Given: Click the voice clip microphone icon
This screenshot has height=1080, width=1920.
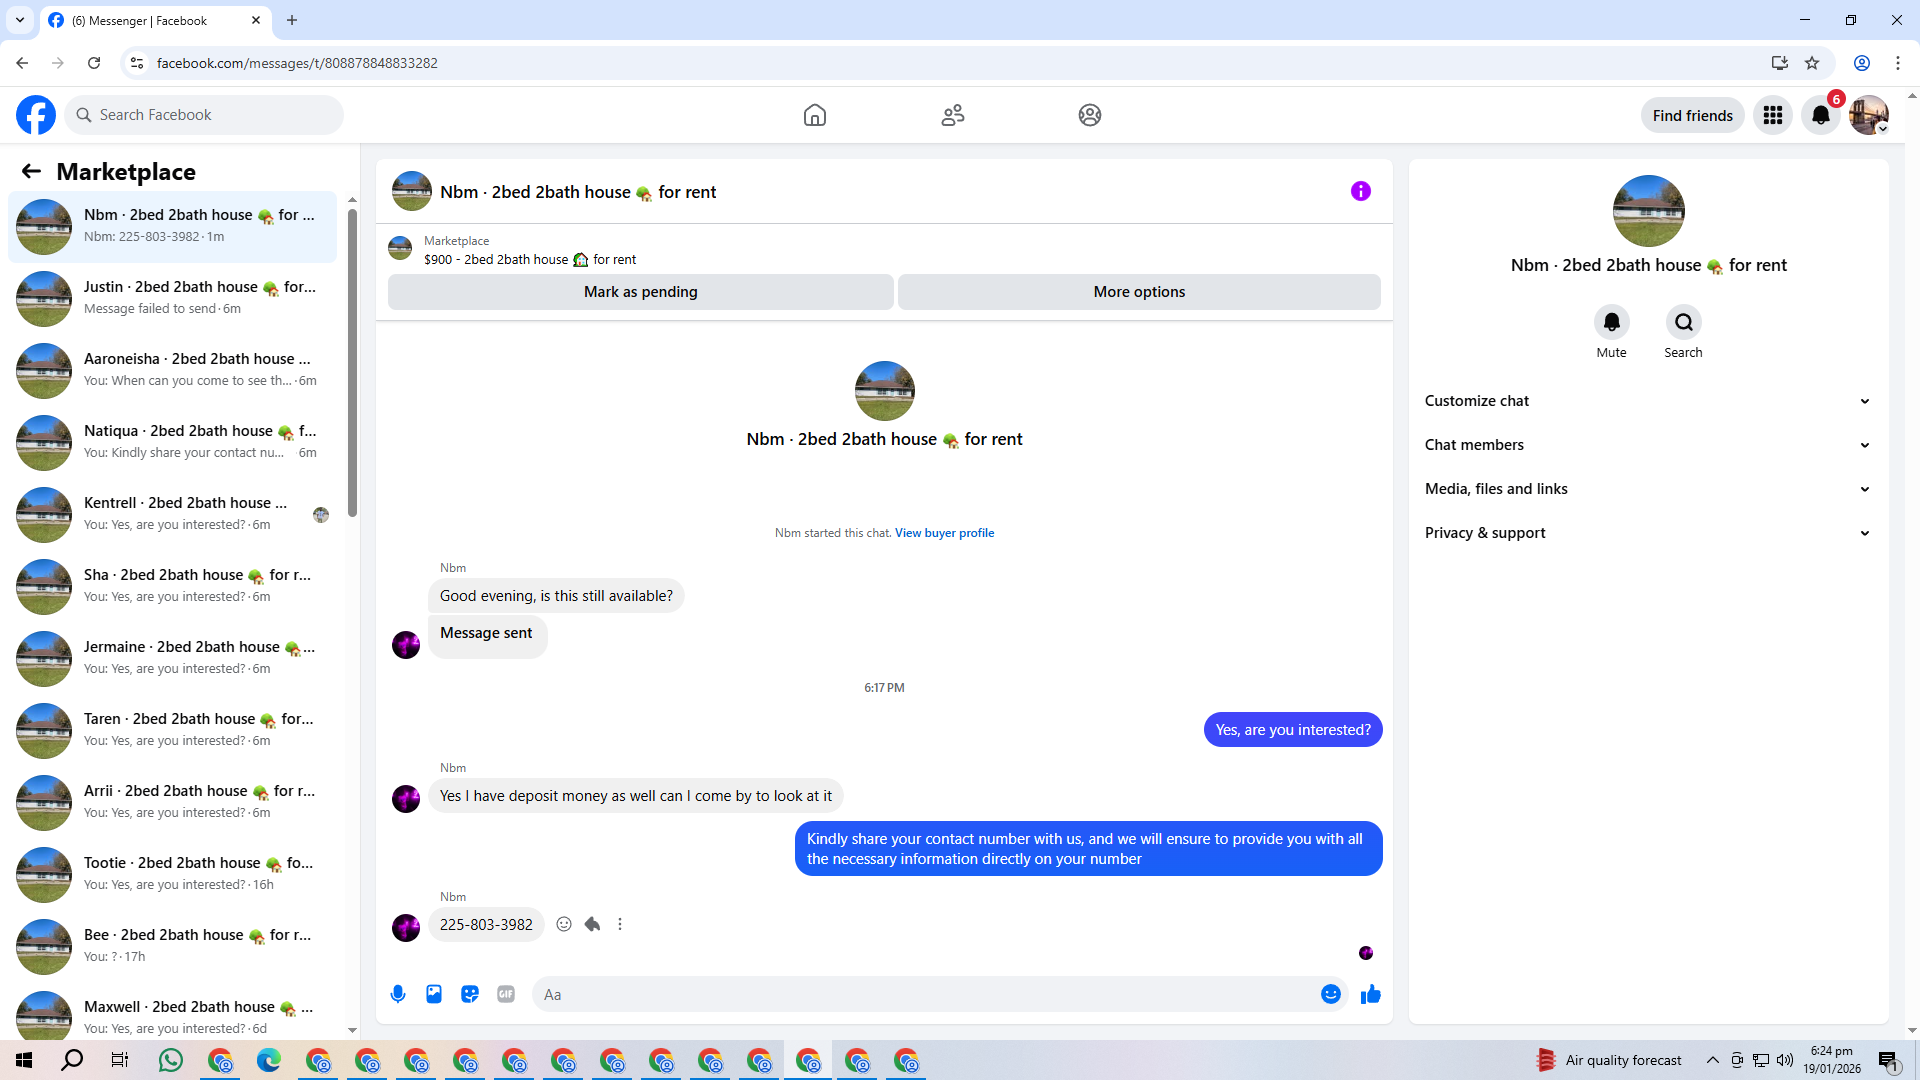Looking at the screenshot, I should coord(398,994).
